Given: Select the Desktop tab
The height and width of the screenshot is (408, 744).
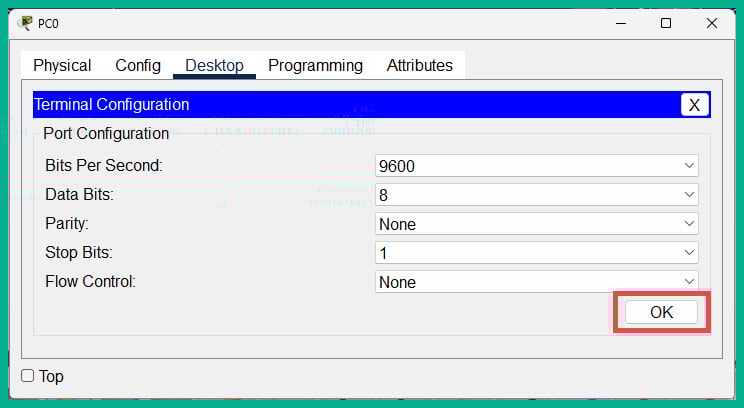Looking at the screenshot, I should pos(214,66).
